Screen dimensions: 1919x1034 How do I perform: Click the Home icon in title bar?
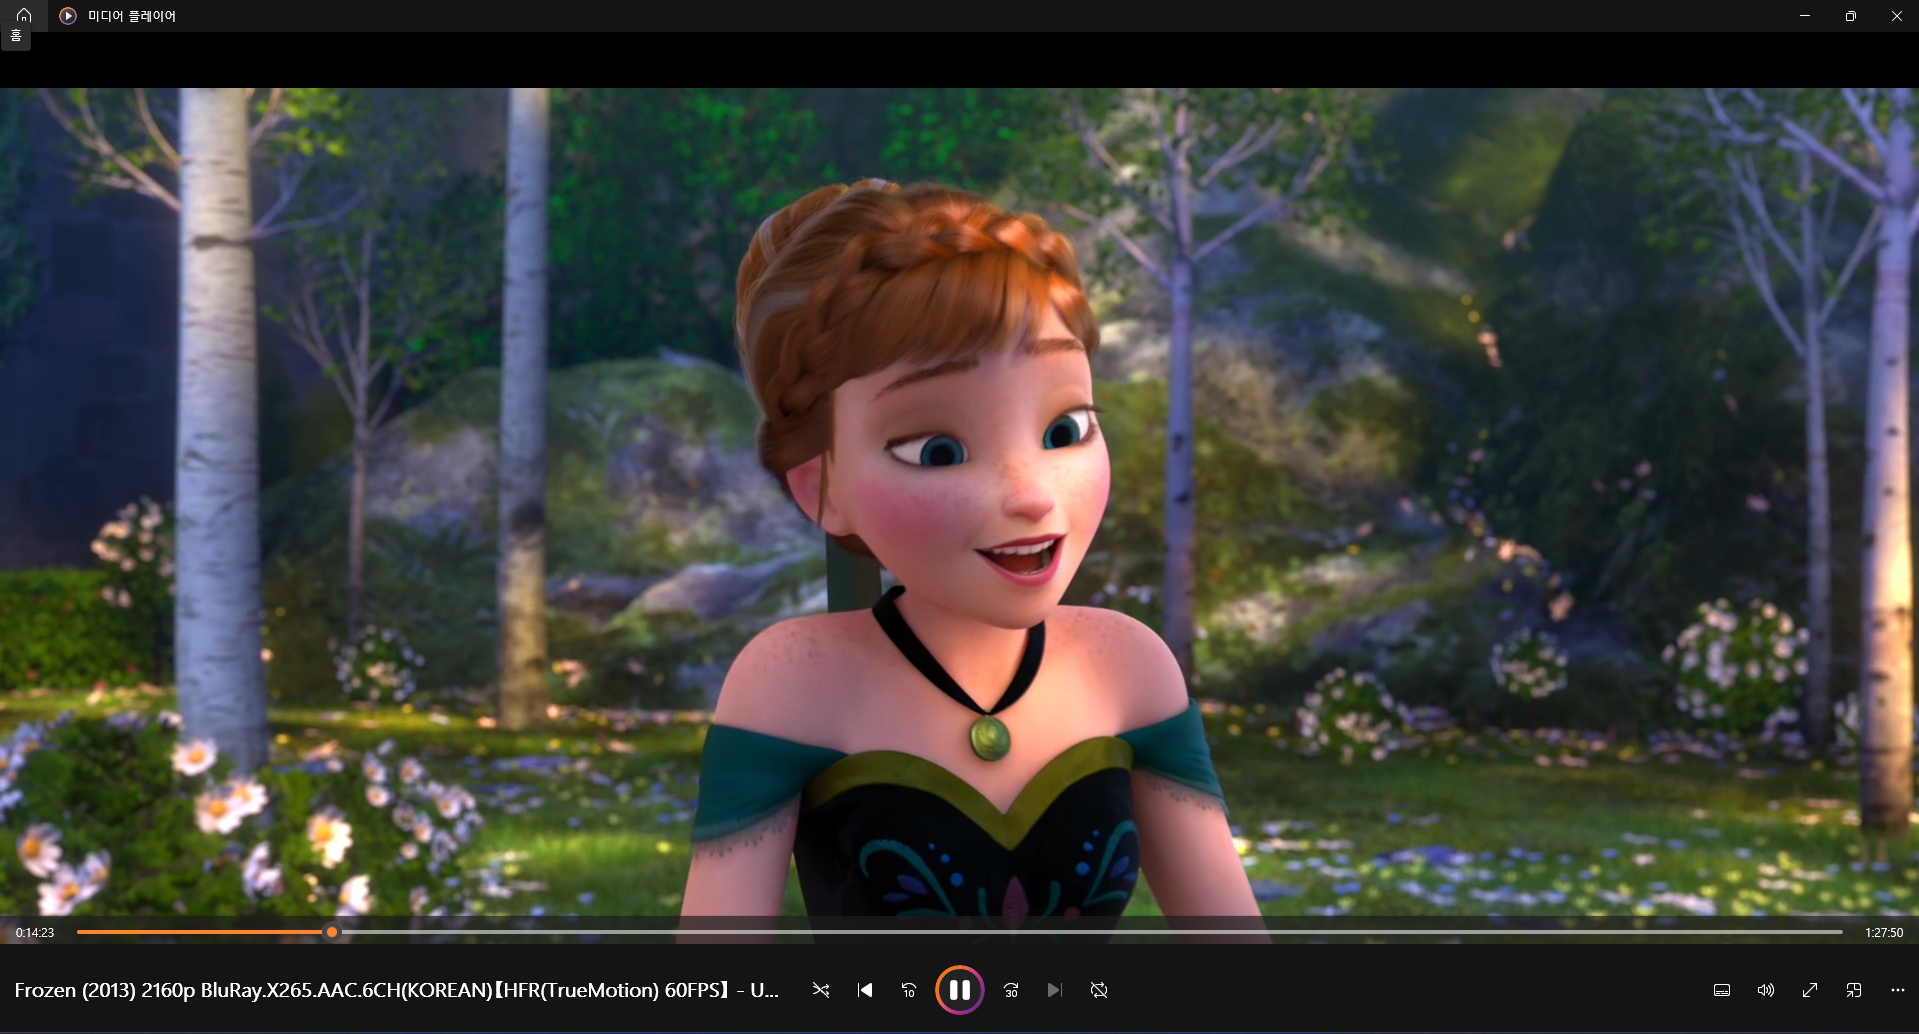pos(24,15)
